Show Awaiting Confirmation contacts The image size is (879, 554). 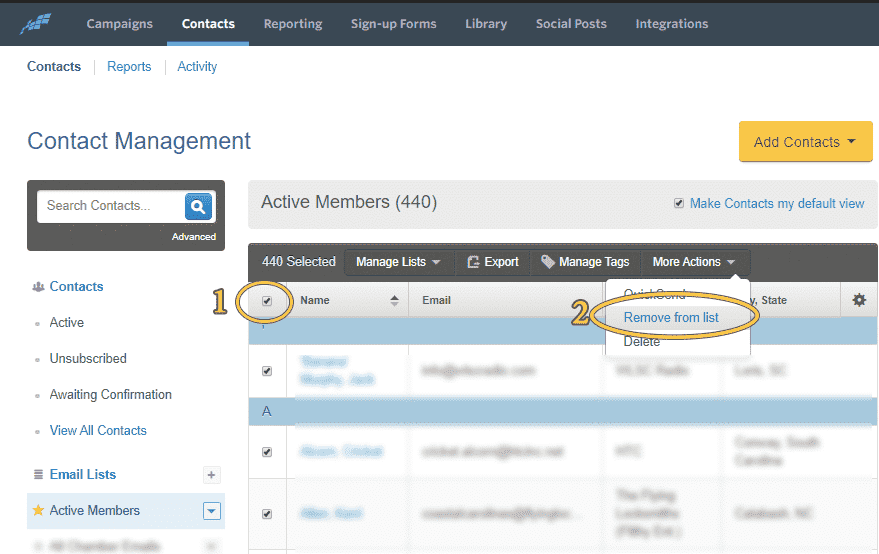click(x=110, y=395)
